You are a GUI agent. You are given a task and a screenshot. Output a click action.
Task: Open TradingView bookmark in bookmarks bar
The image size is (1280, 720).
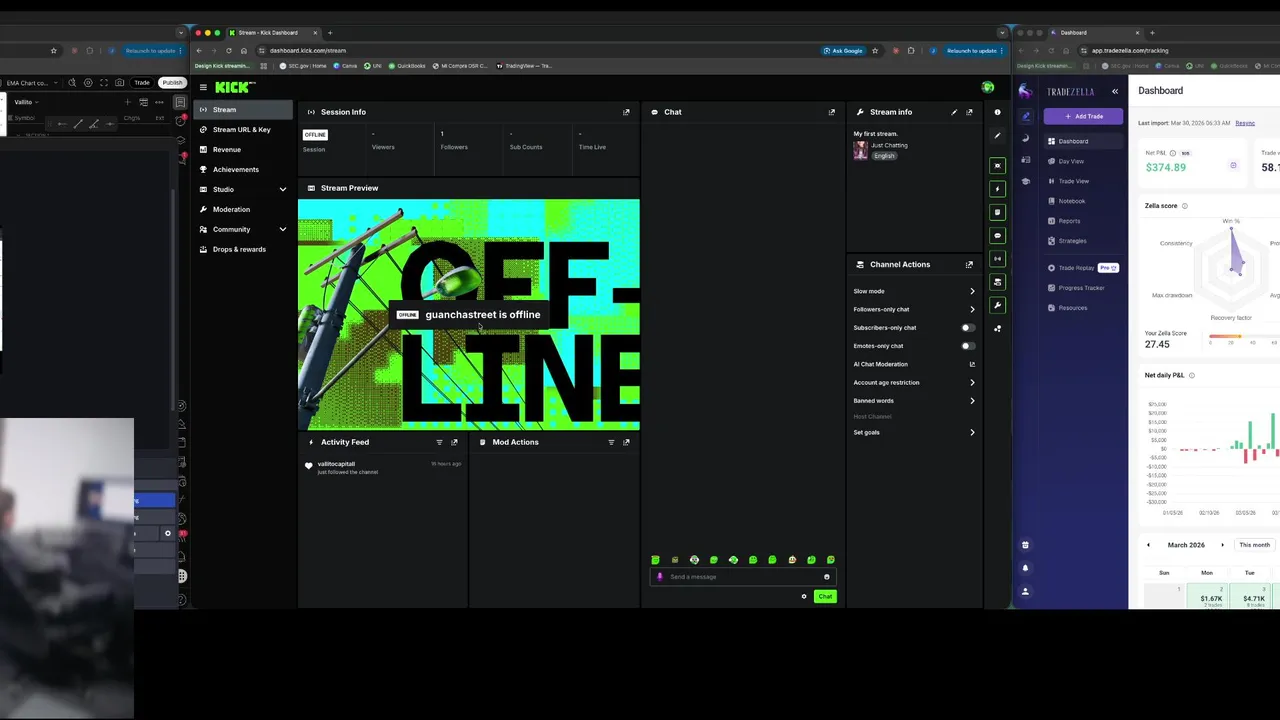[x=524, y=66]
